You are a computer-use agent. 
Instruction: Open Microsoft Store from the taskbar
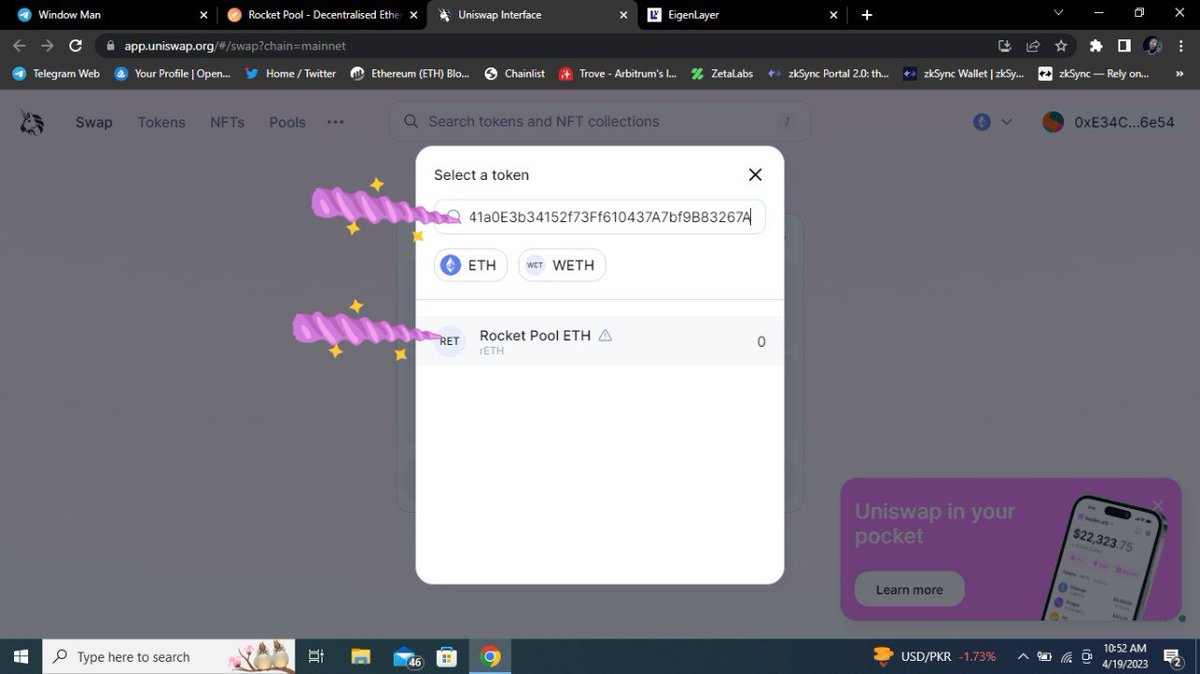pyautogui.click(x=447, y=656)
